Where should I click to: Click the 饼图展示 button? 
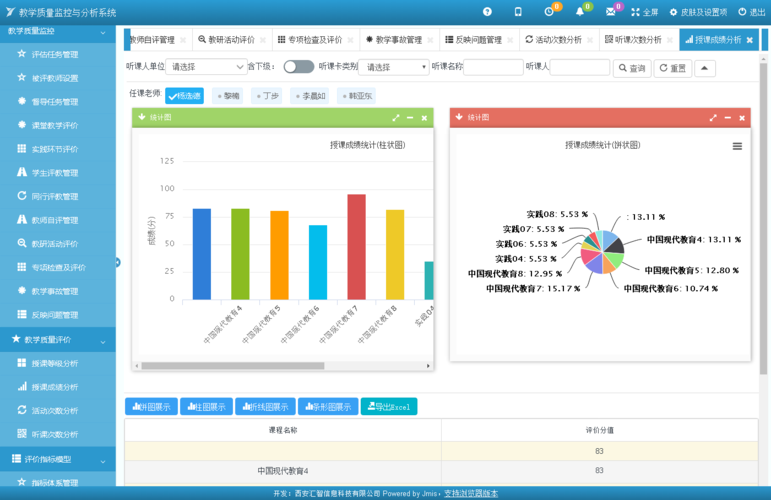(151, 407)
